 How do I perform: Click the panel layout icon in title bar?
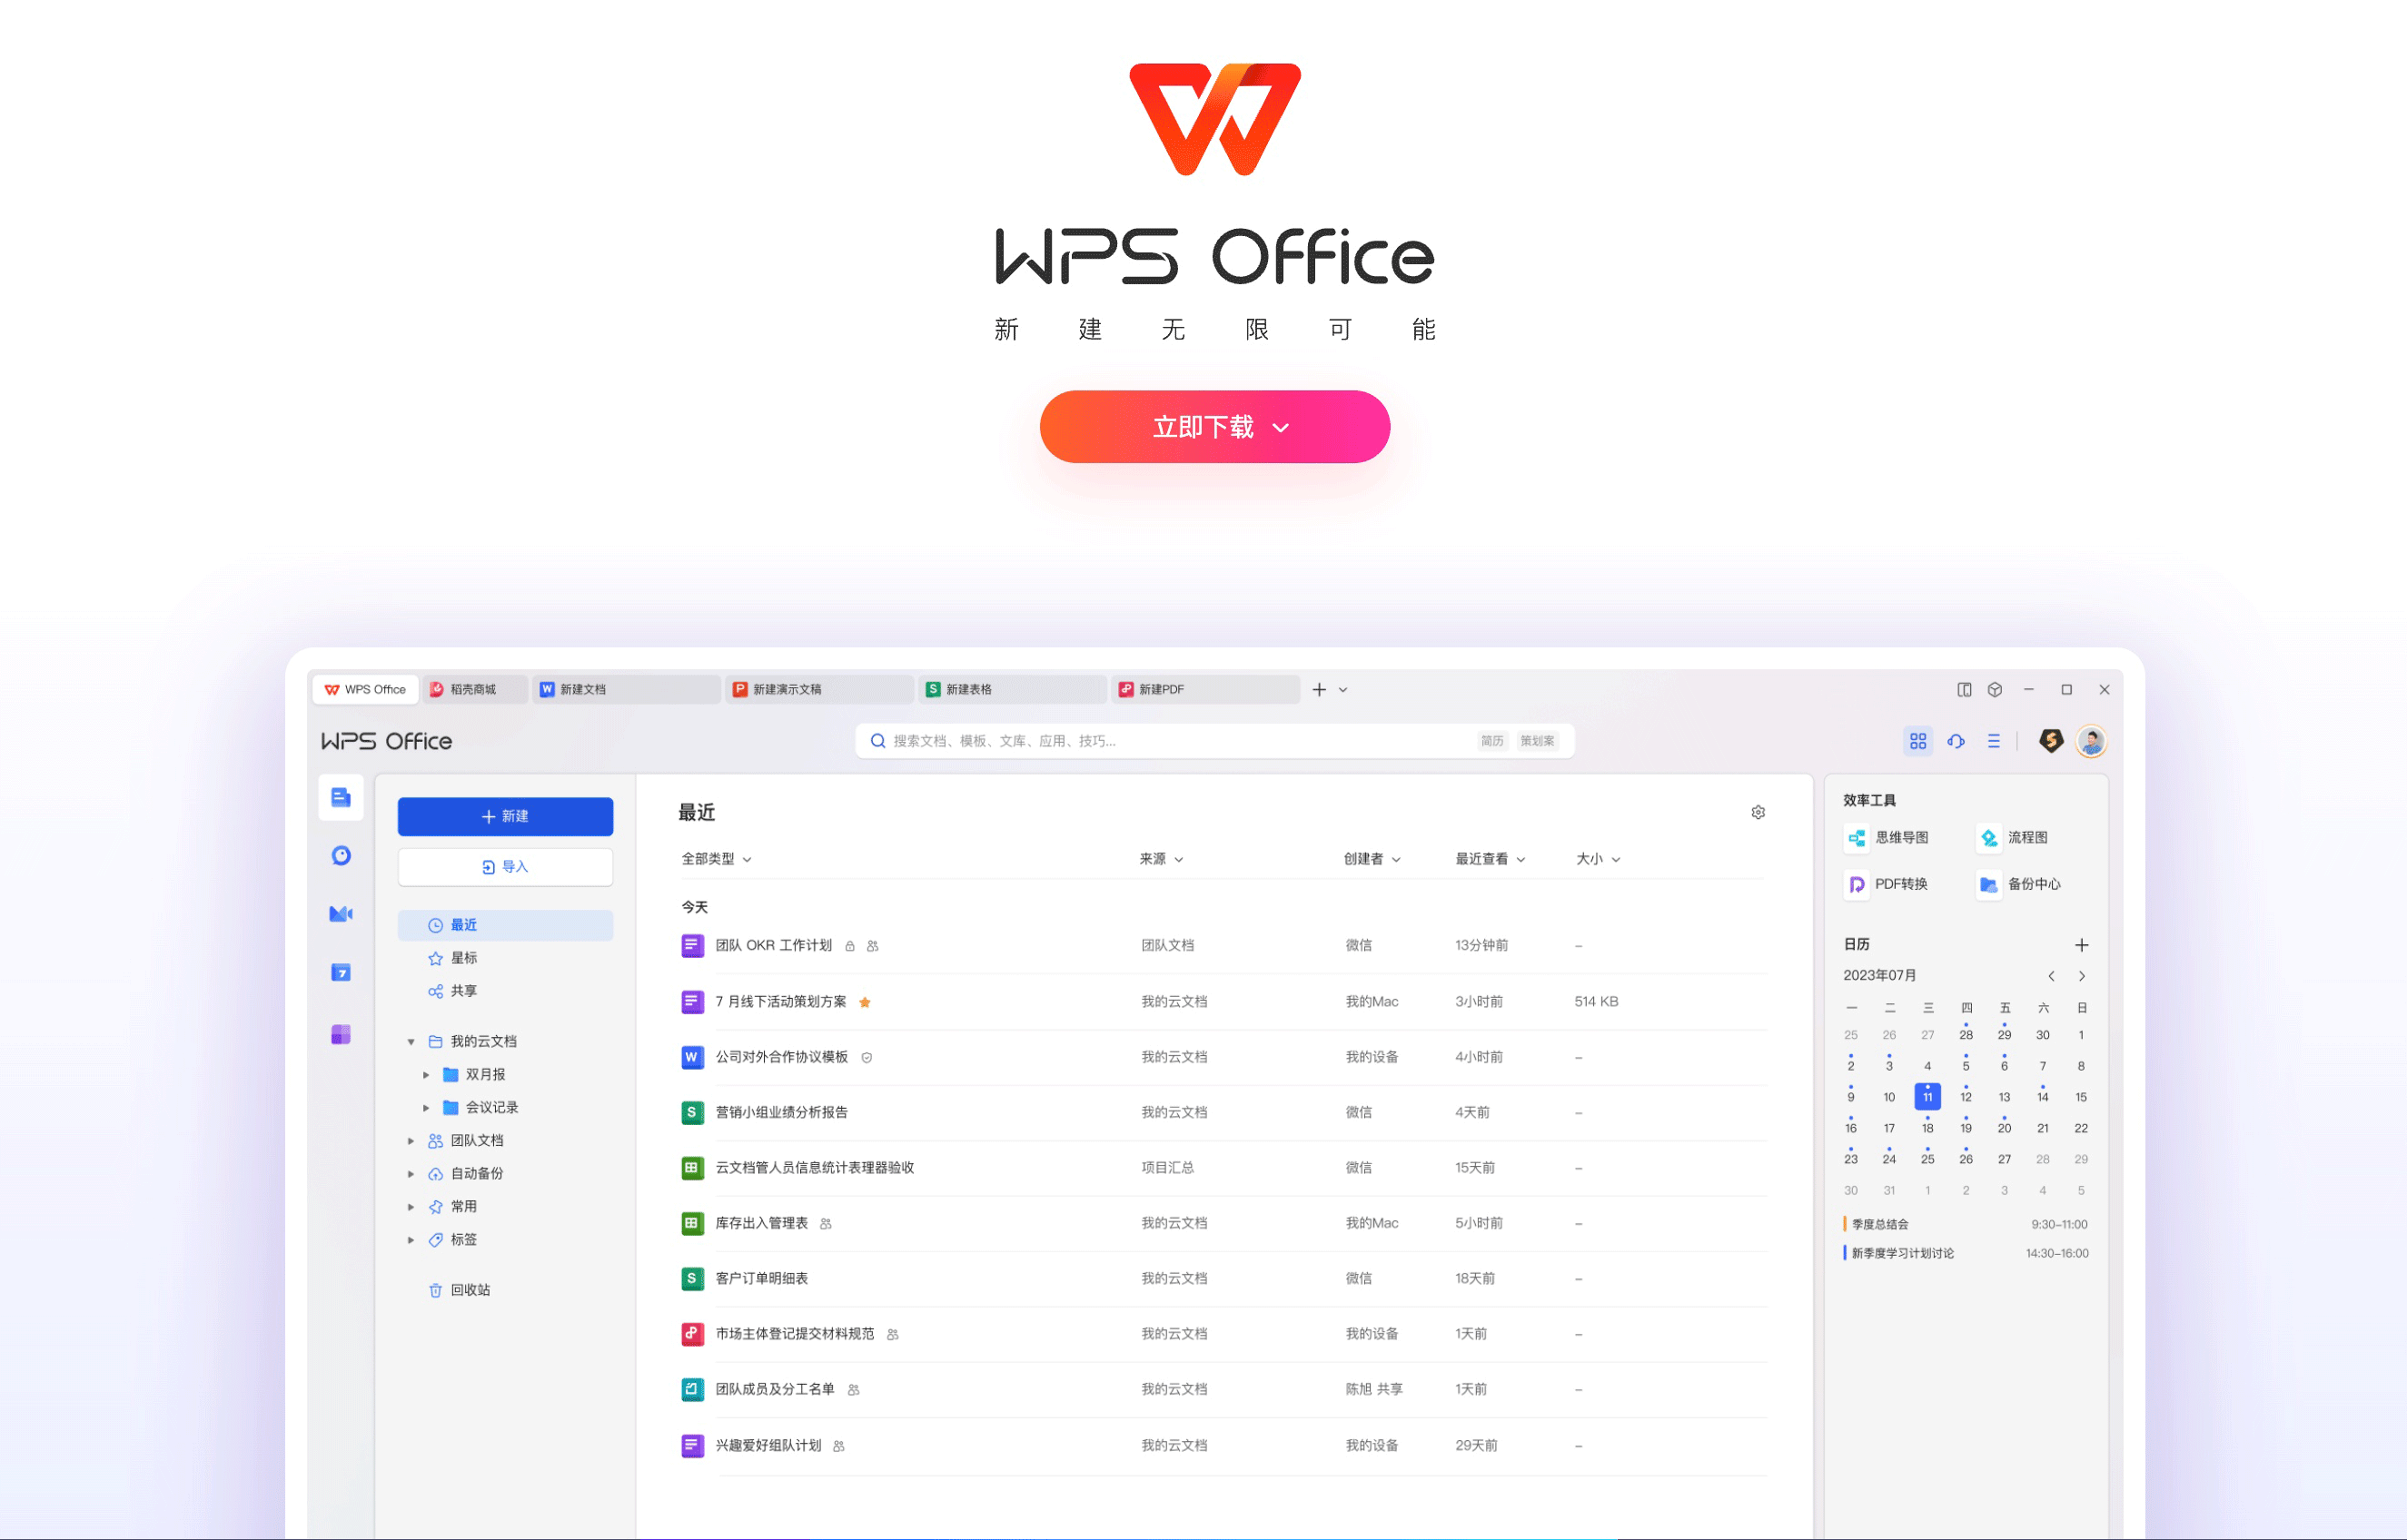pyautogui.click(x=1964, y=690)
